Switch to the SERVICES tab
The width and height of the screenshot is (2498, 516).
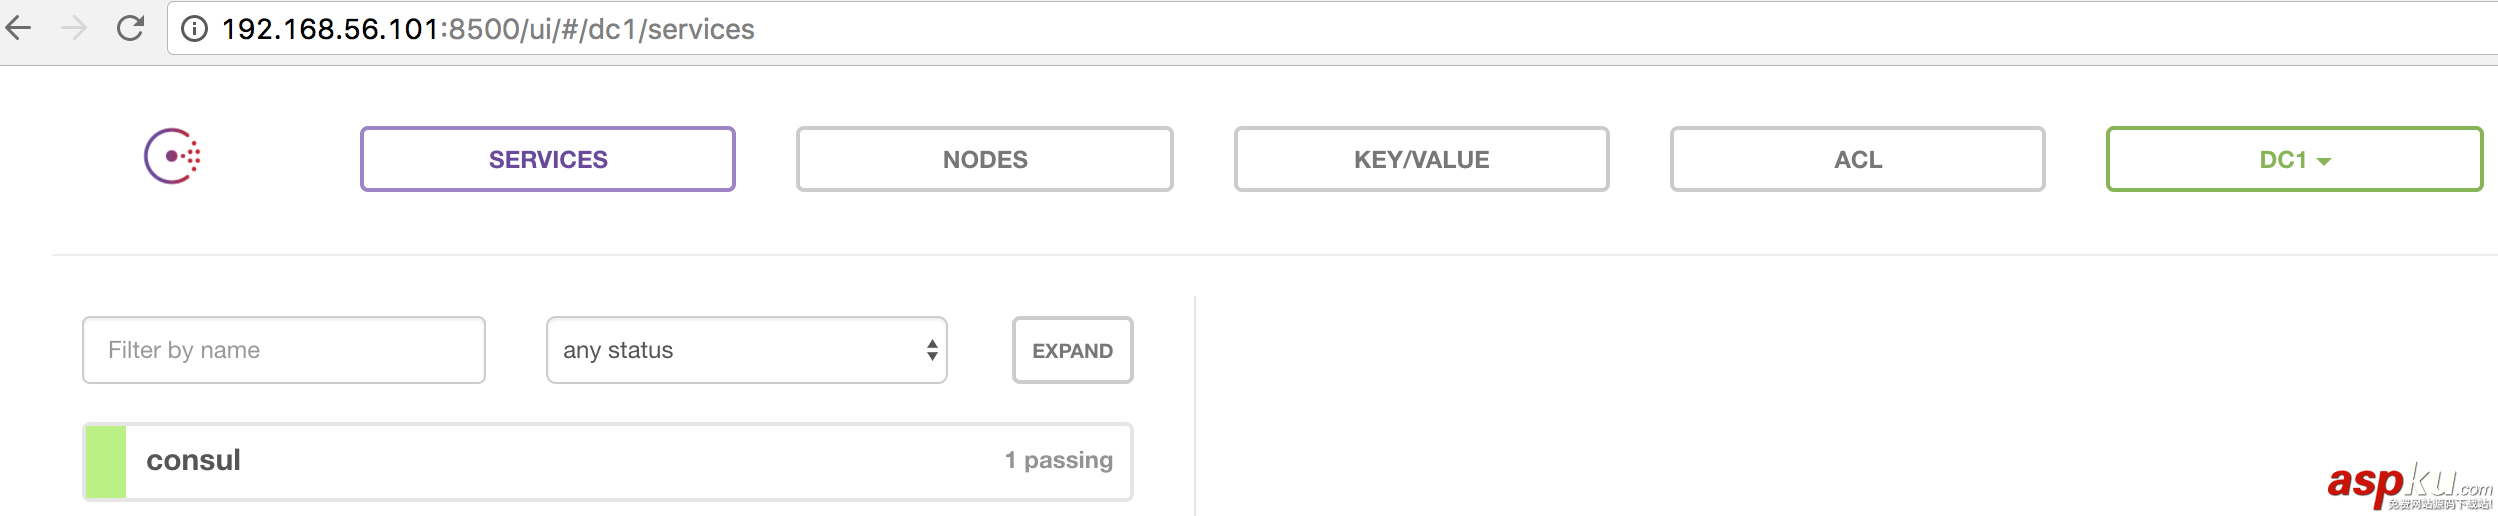point(548,159)
